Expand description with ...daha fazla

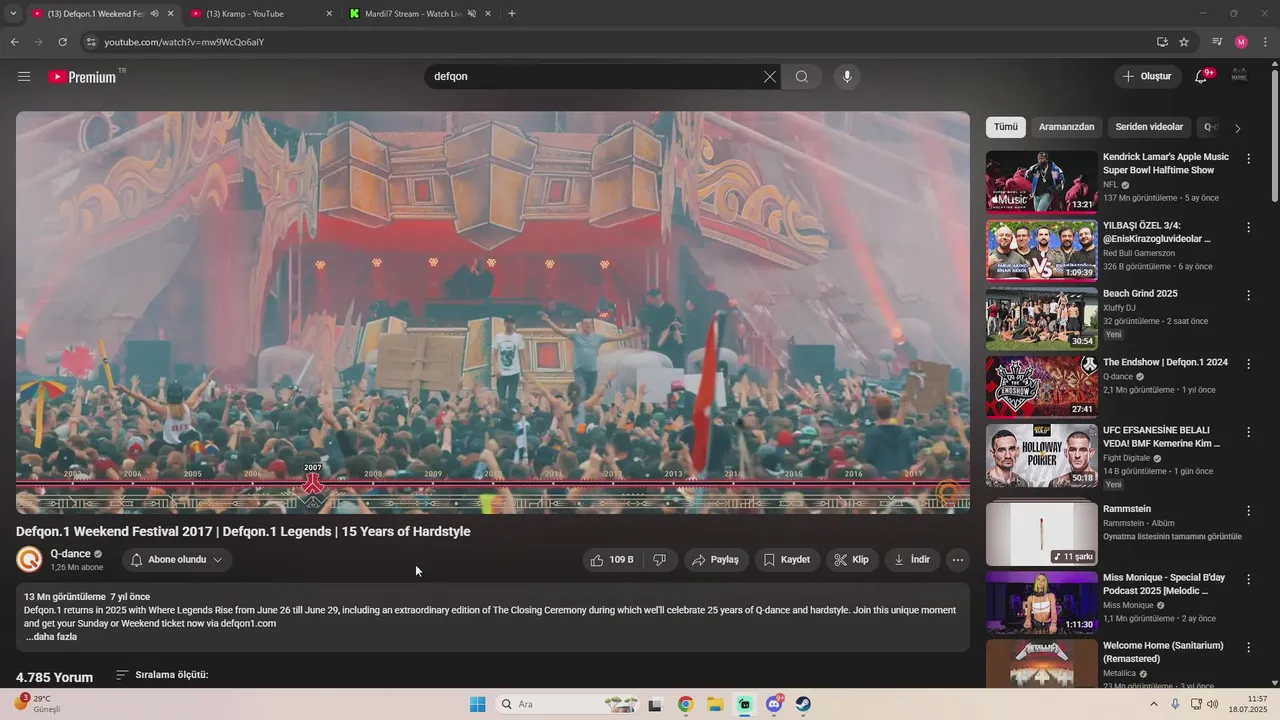51,637
